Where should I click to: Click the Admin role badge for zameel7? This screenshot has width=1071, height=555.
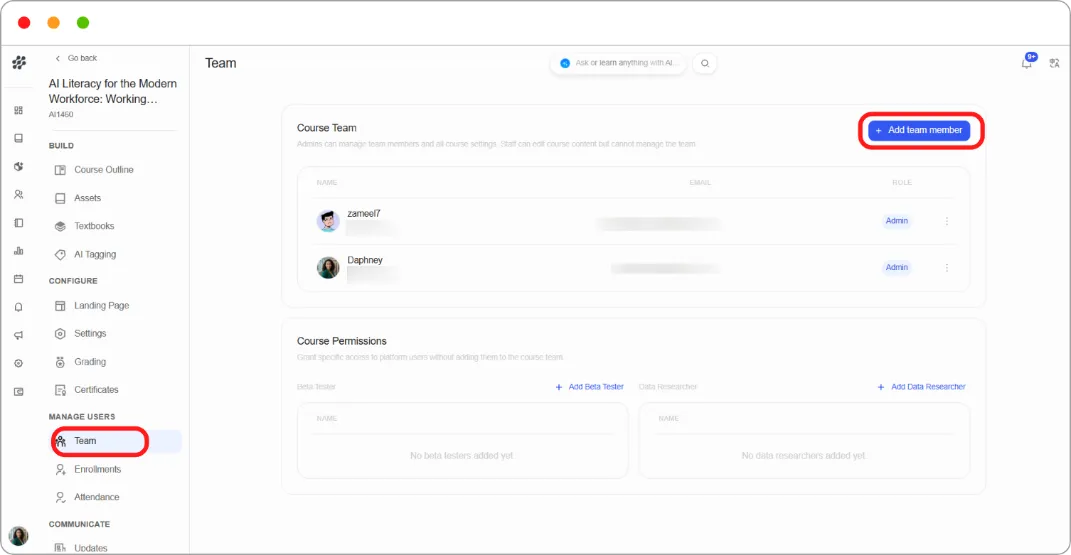[897, 220]
